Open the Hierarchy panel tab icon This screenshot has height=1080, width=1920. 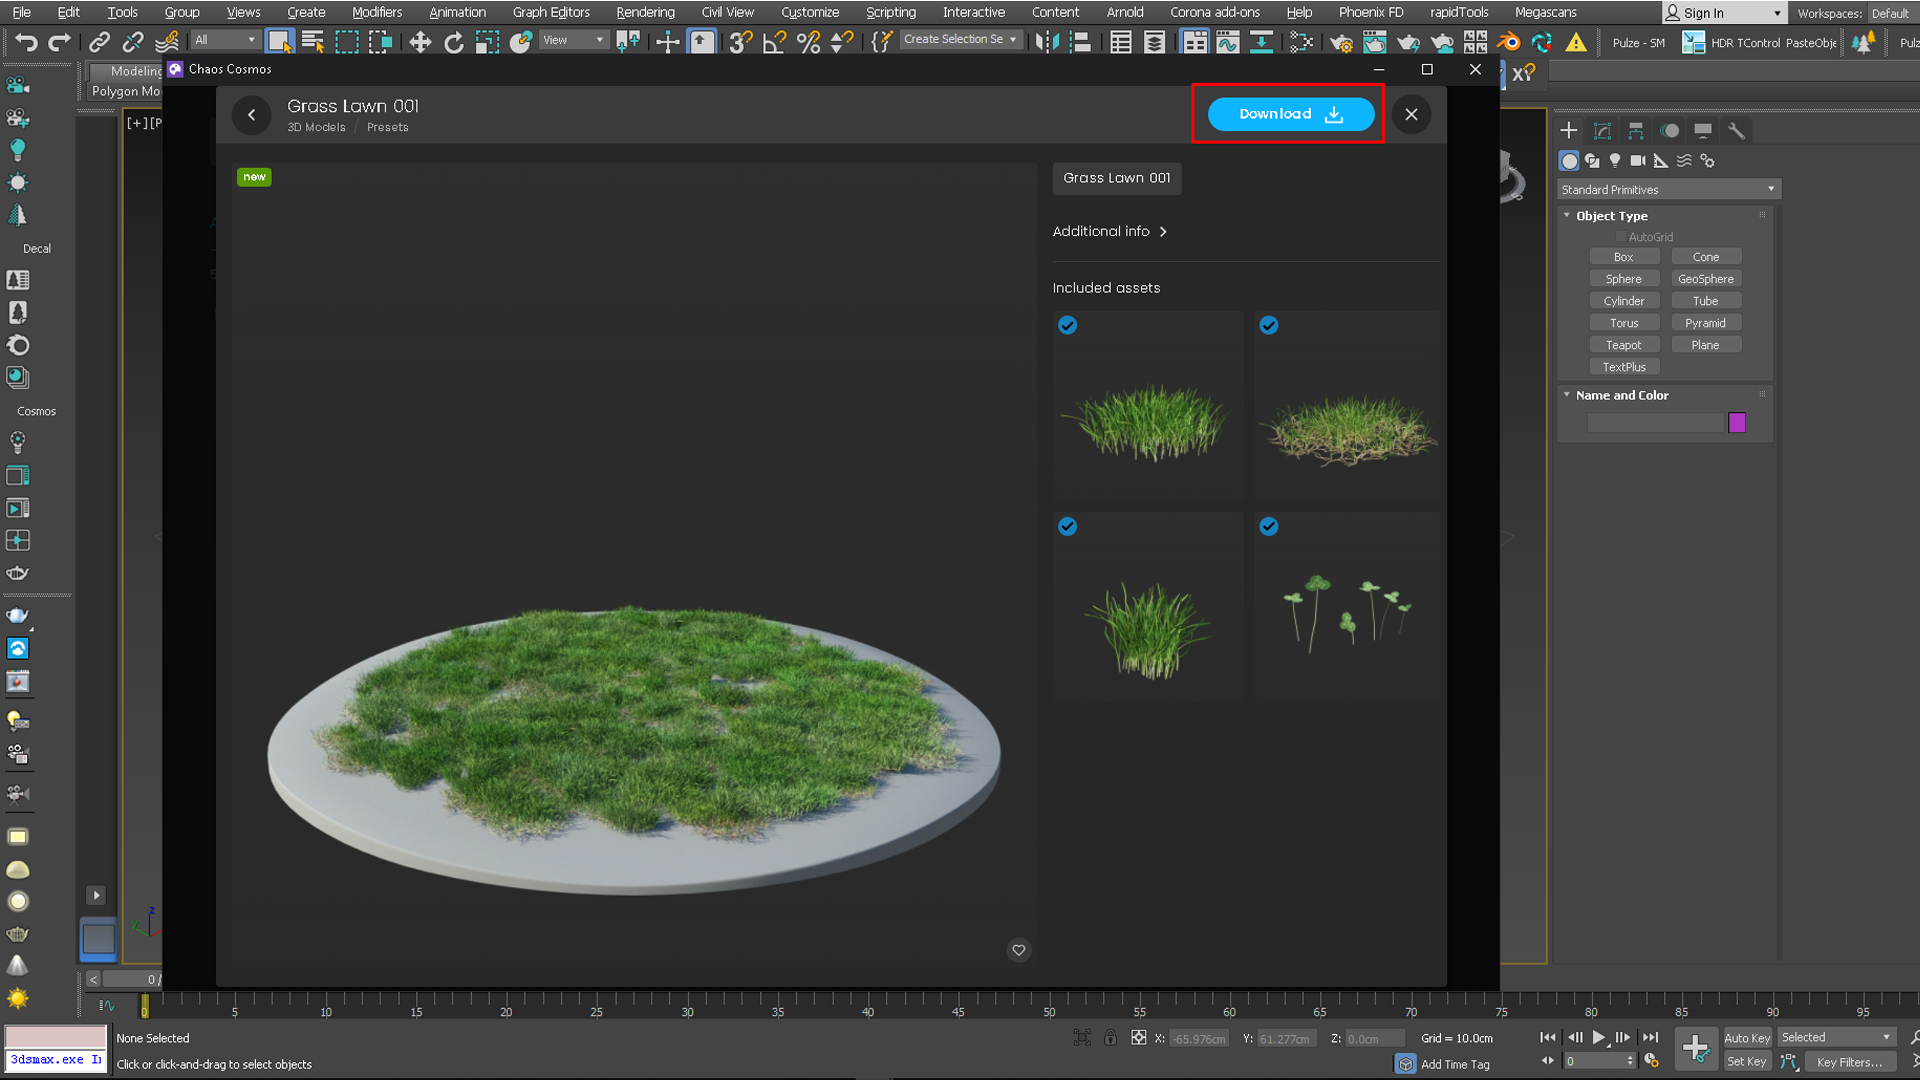1636,131
